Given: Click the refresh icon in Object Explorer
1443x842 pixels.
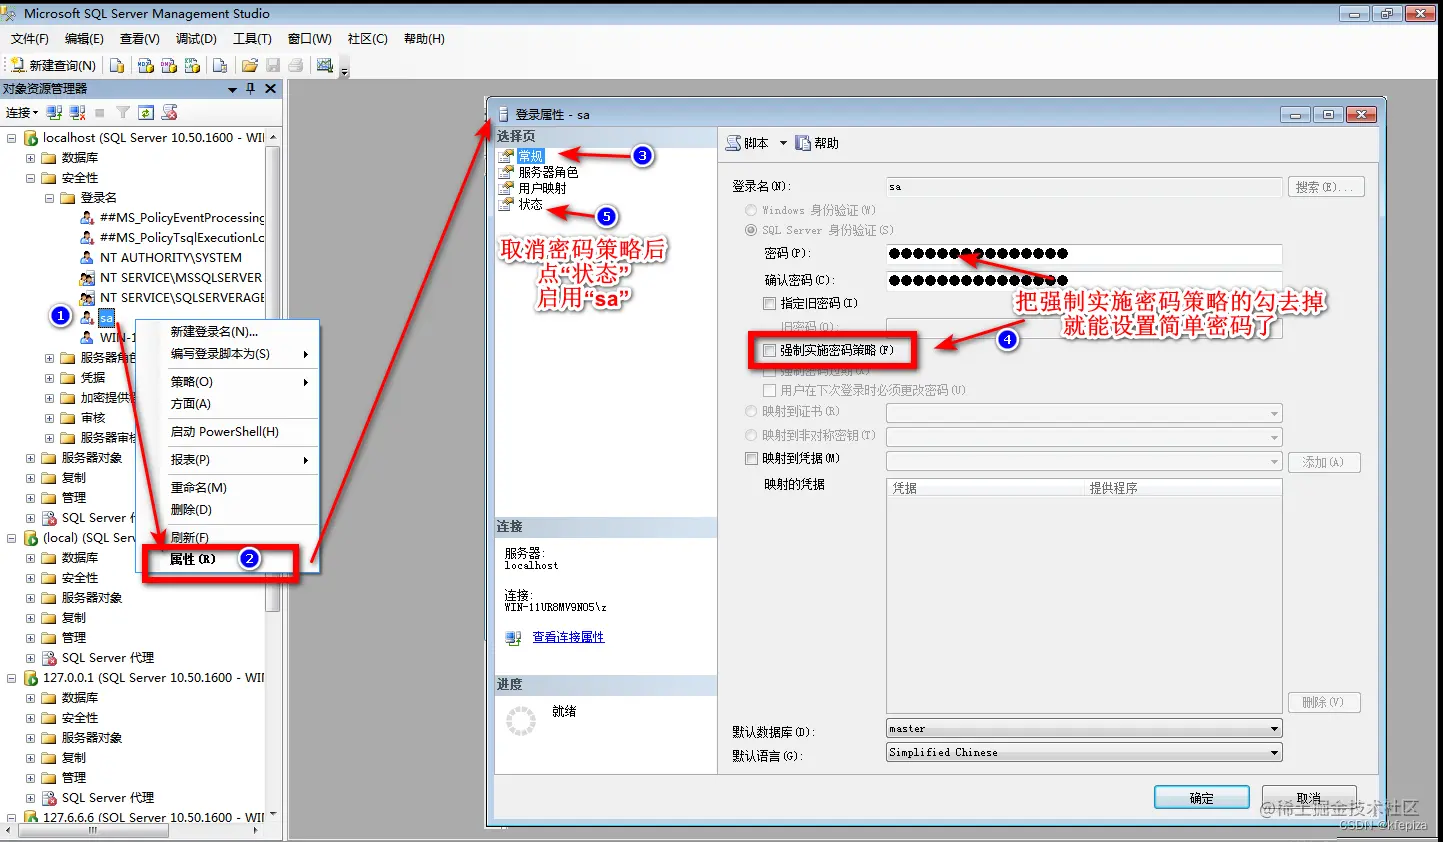Looking at the screenshot, I should tap(146, 112).
